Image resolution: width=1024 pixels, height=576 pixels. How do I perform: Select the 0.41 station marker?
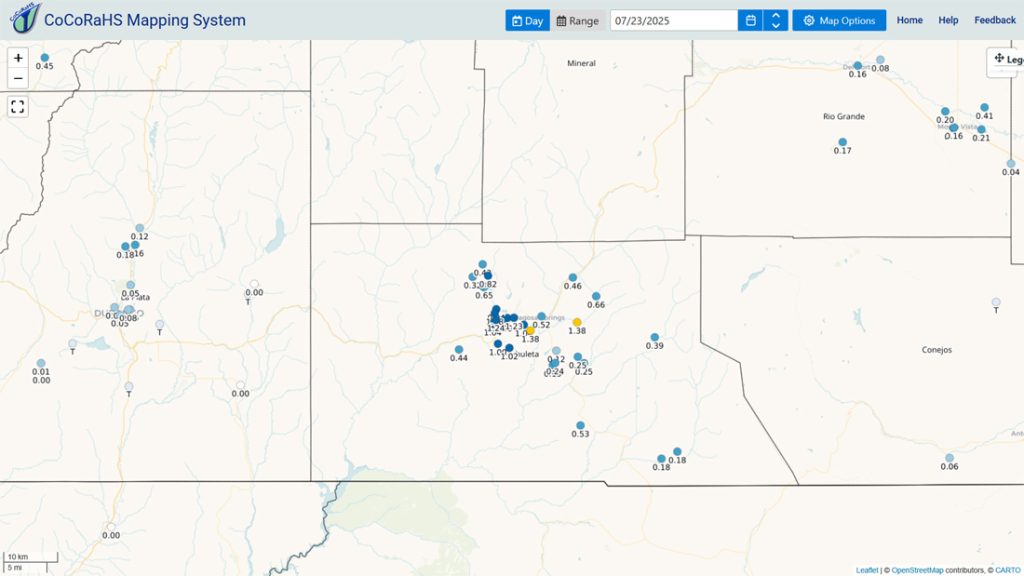(x=984, y=108)
